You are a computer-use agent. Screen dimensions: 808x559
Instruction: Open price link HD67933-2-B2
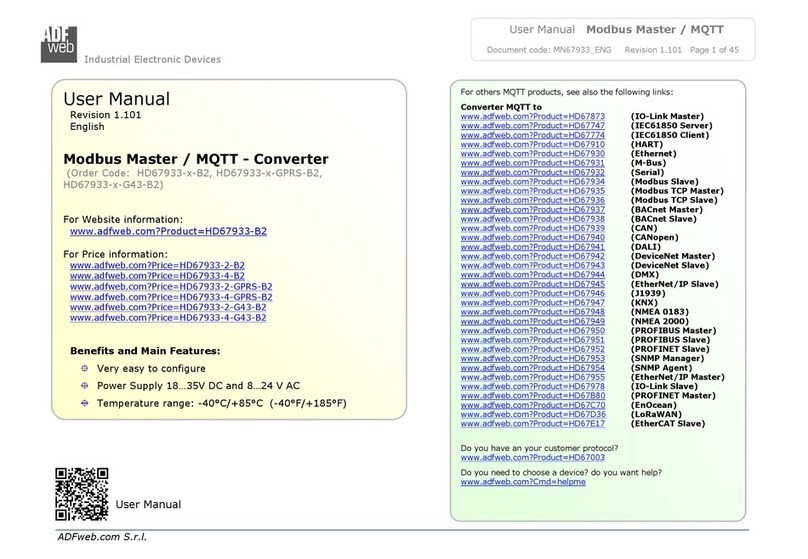[157, 265]
